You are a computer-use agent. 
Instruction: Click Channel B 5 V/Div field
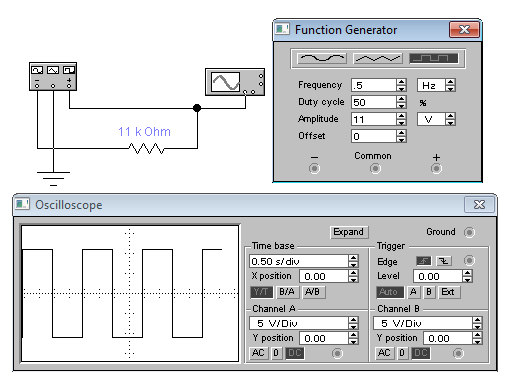click(x=423, y=323)
